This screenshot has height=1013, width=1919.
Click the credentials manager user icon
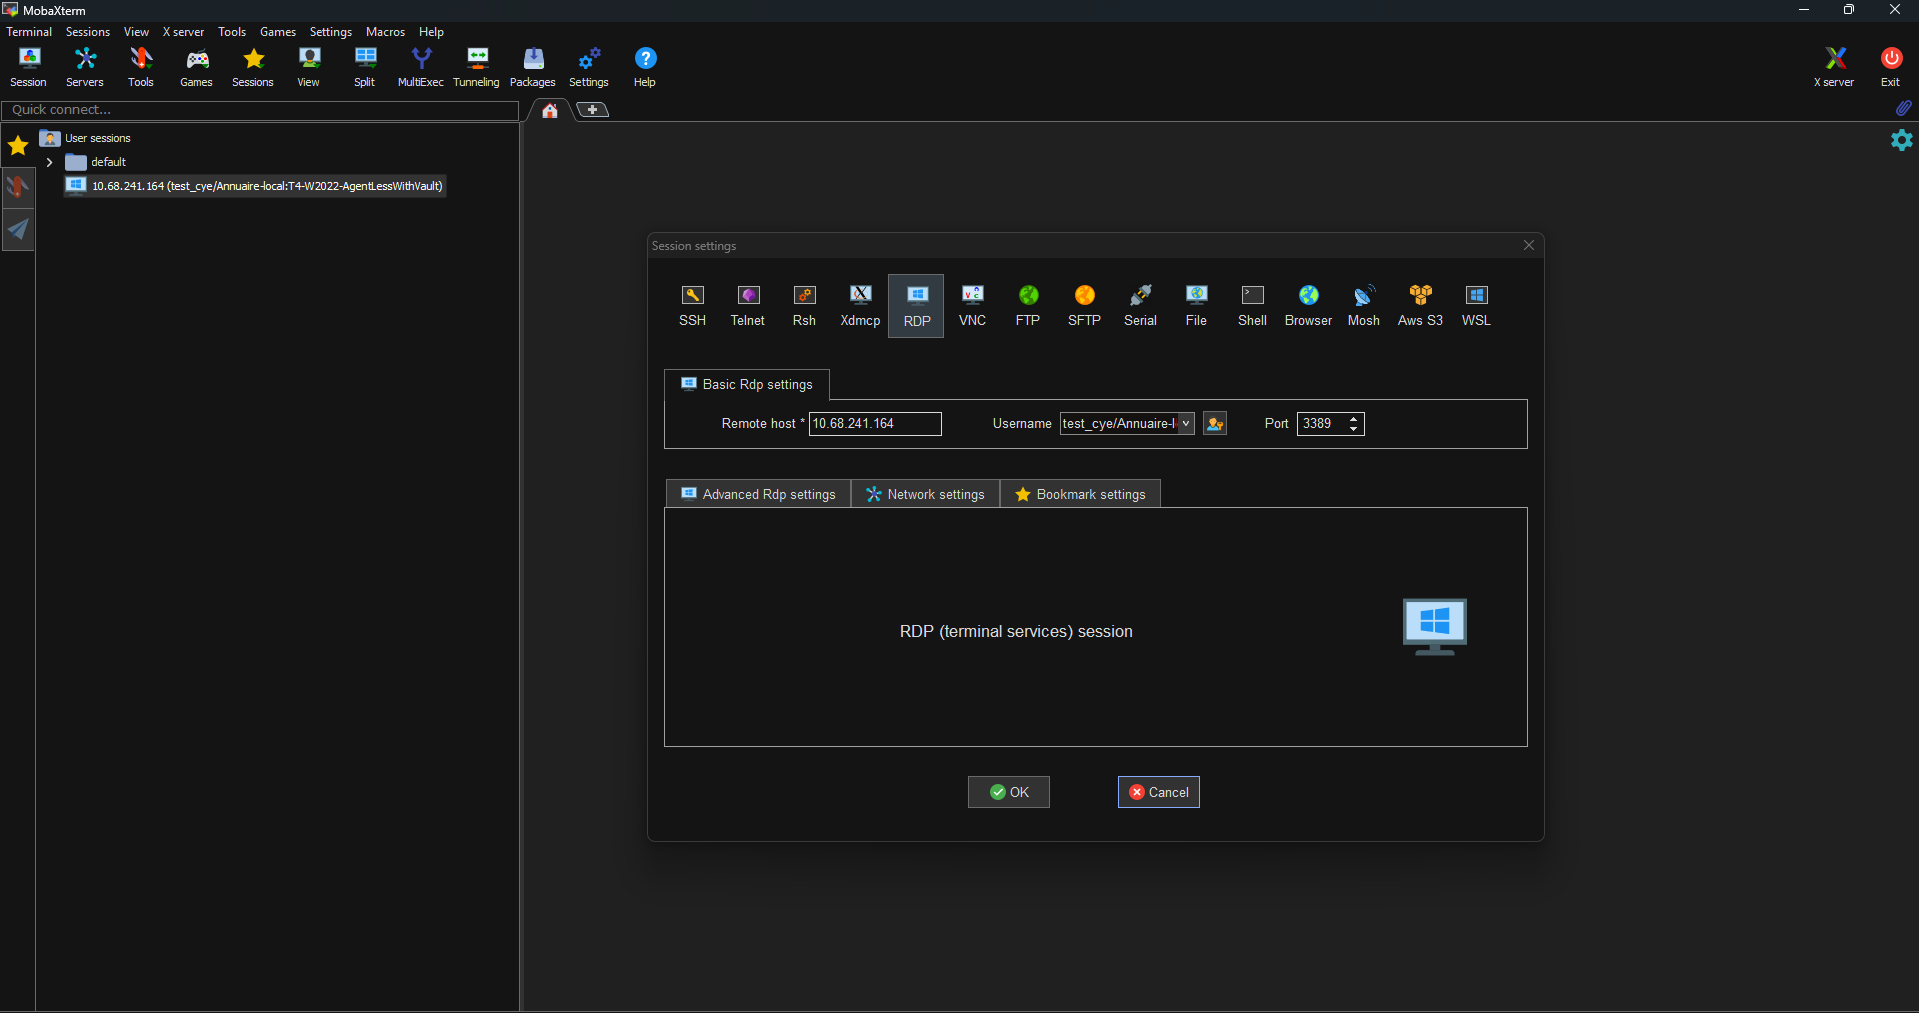pos(1215,424)
